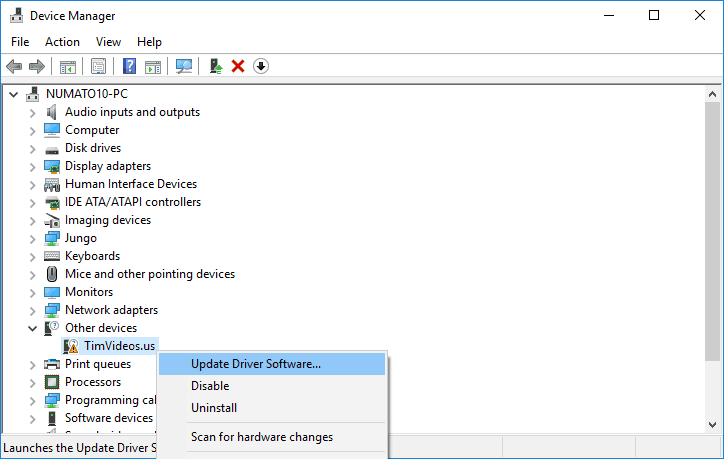Expand the Display adapters category

click(32, 167)
